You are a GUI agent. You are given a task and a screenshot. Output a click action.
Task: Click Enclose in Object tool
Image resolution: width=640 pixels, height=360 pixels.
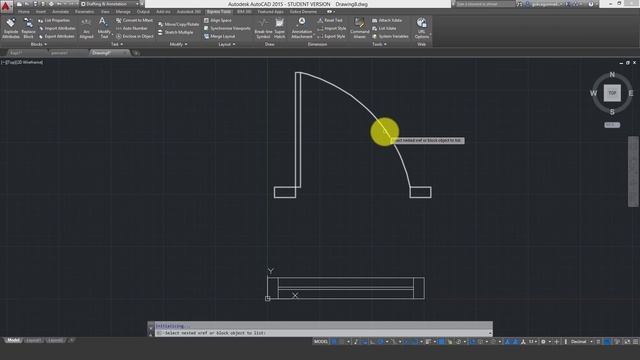pyautogui.click(x=134, y=36)
